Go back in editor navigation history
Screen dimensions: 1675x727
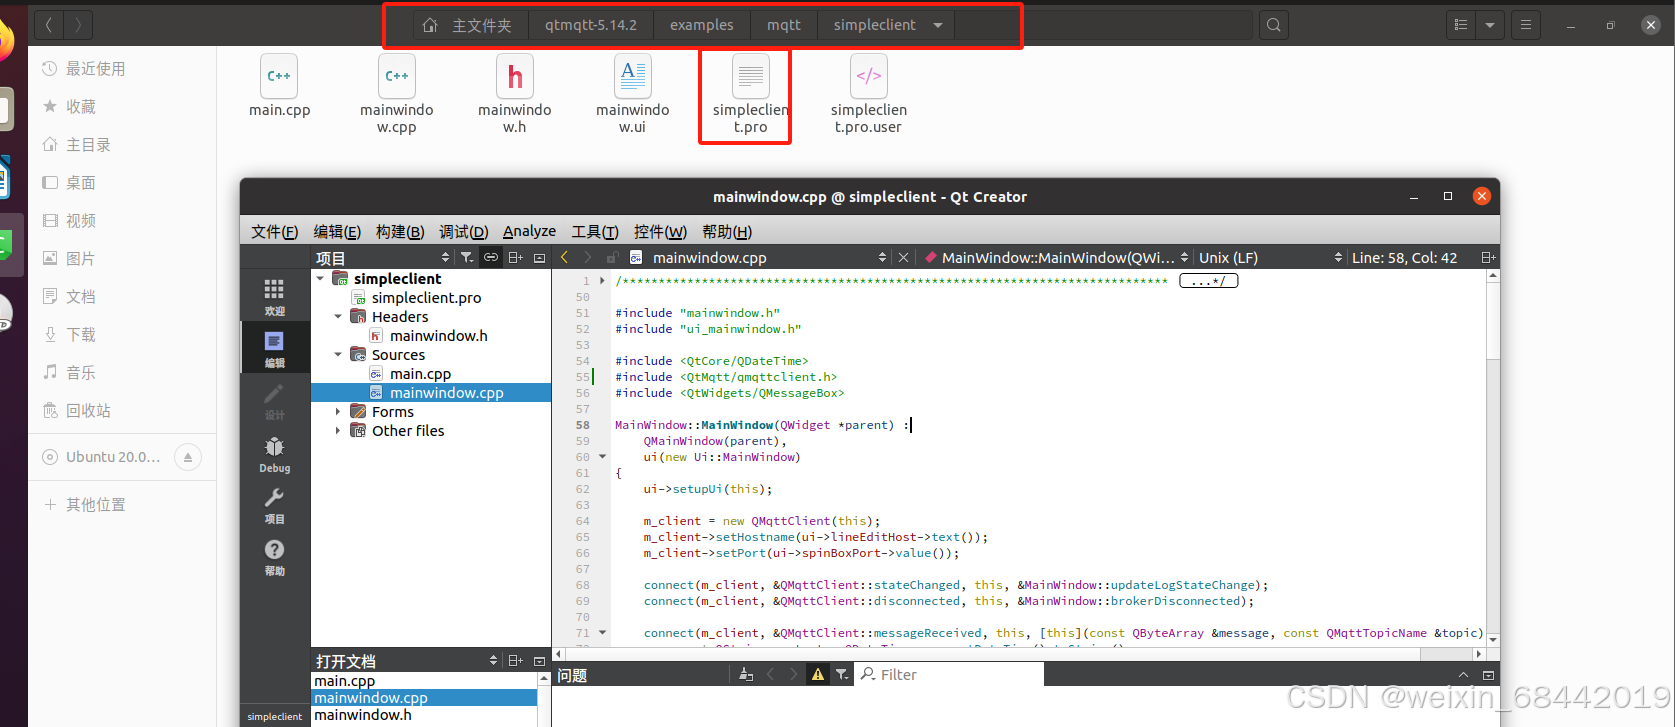pyautogui.click(x=564, y=257)
